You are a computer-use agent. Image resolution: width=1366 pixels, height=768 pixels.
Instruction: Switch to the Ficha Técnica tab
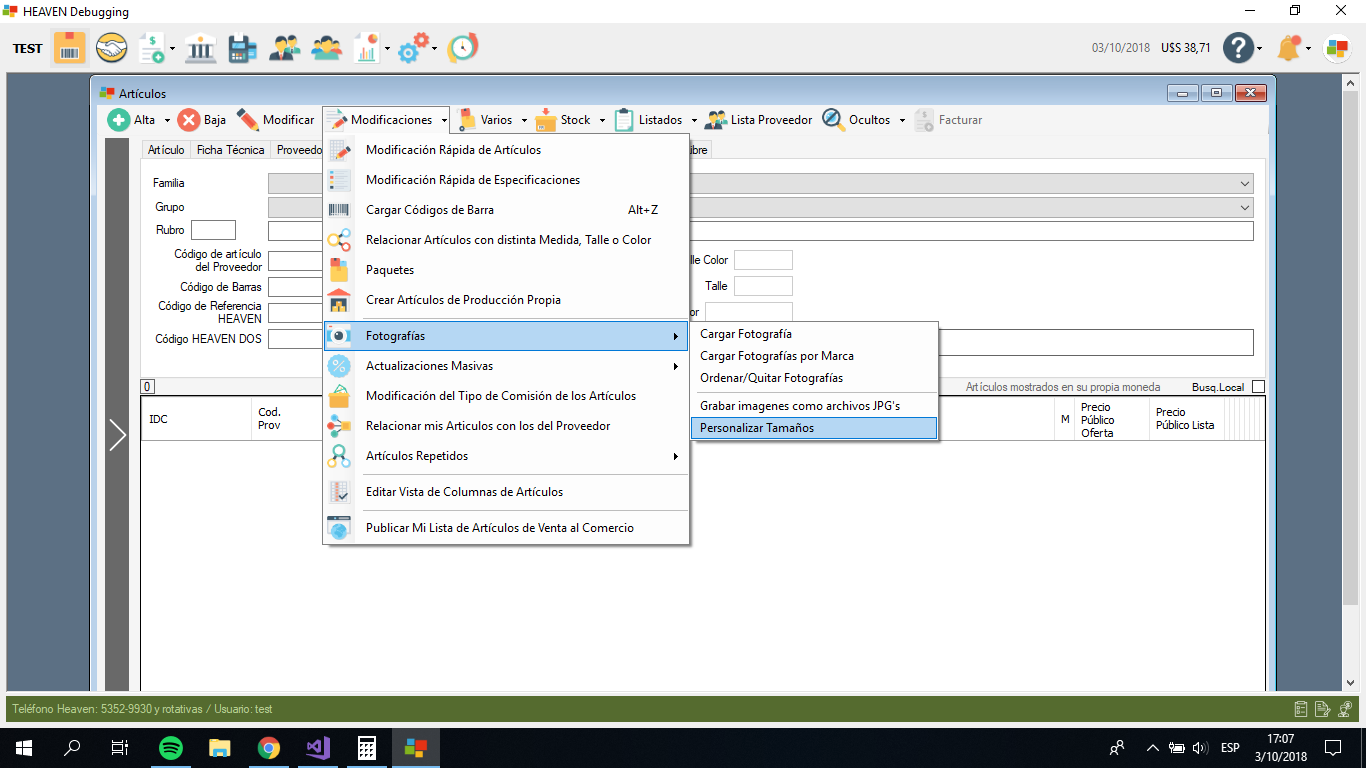230,150
